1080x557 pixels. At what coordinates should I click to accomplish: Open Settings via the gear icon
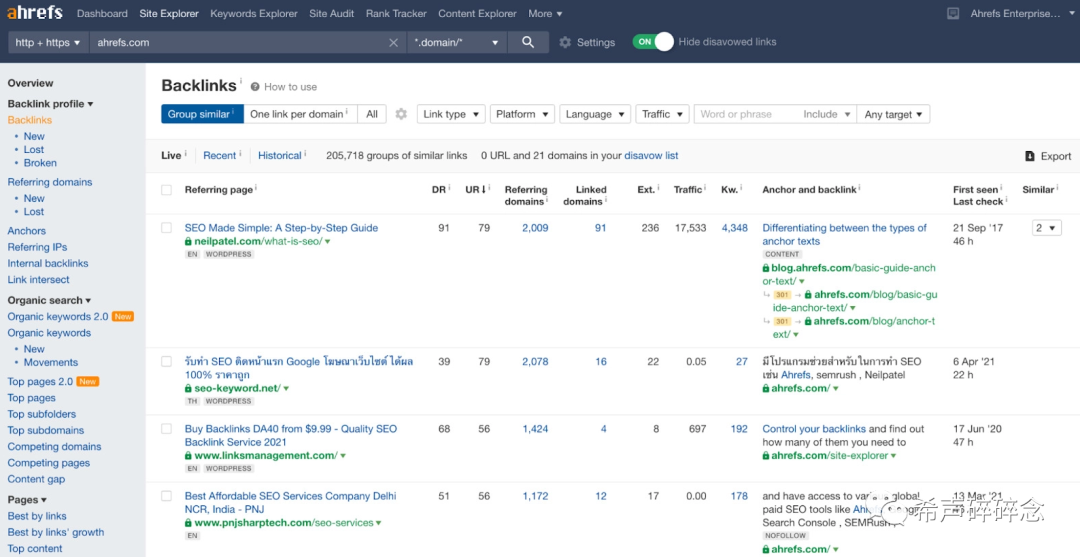[x=565, y=43]
